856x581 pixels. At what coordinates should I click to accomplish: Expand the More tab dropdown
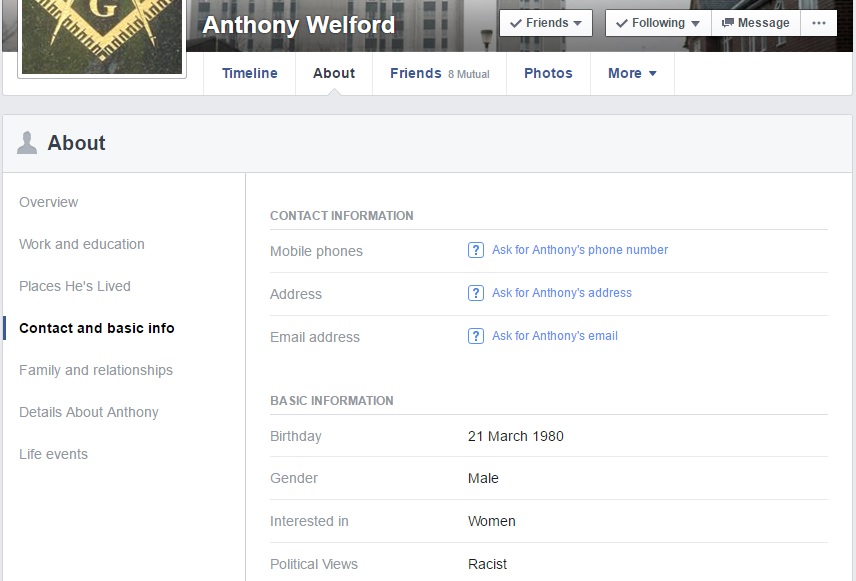632,73
